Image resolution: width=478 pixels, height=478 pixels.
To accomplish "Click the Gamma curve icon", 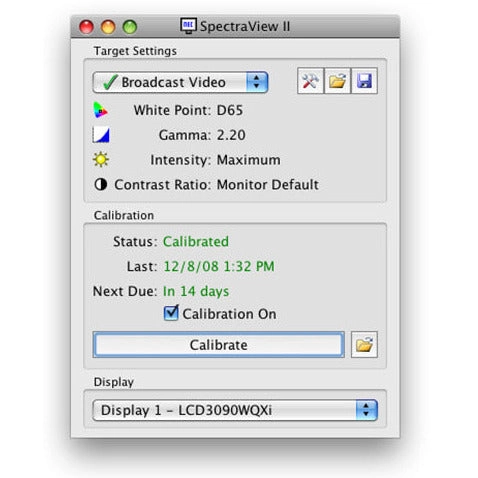I will click(101, 135).
